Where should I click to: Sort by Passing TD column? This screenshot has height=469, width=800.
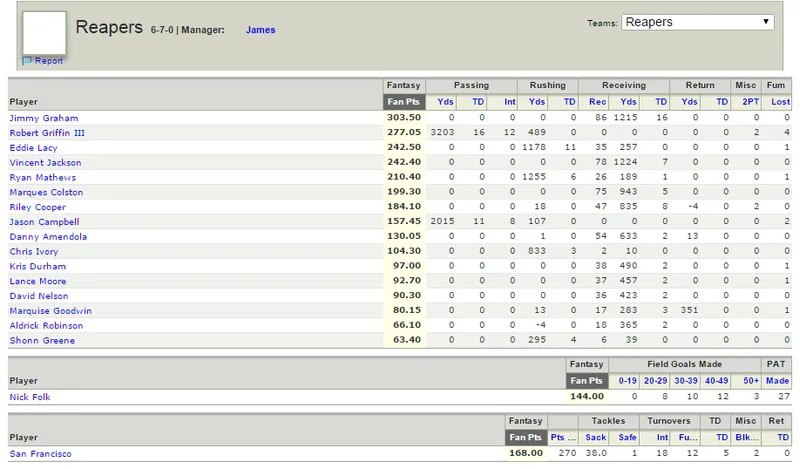478,102
